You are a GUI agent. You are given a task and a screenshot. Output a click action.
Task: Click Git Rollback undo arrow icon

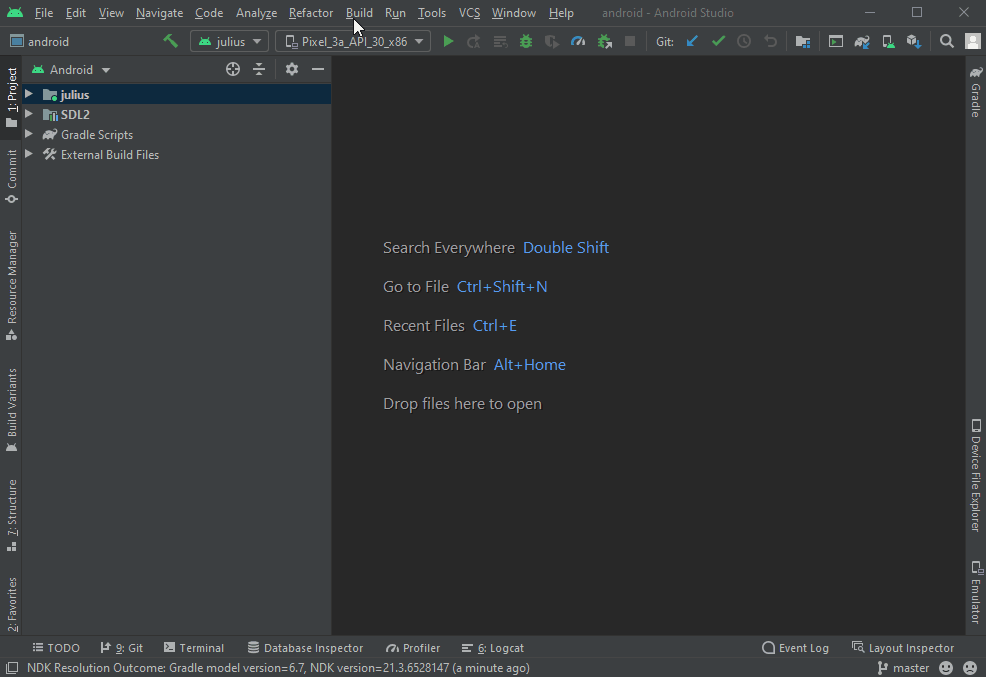[770, 41]
